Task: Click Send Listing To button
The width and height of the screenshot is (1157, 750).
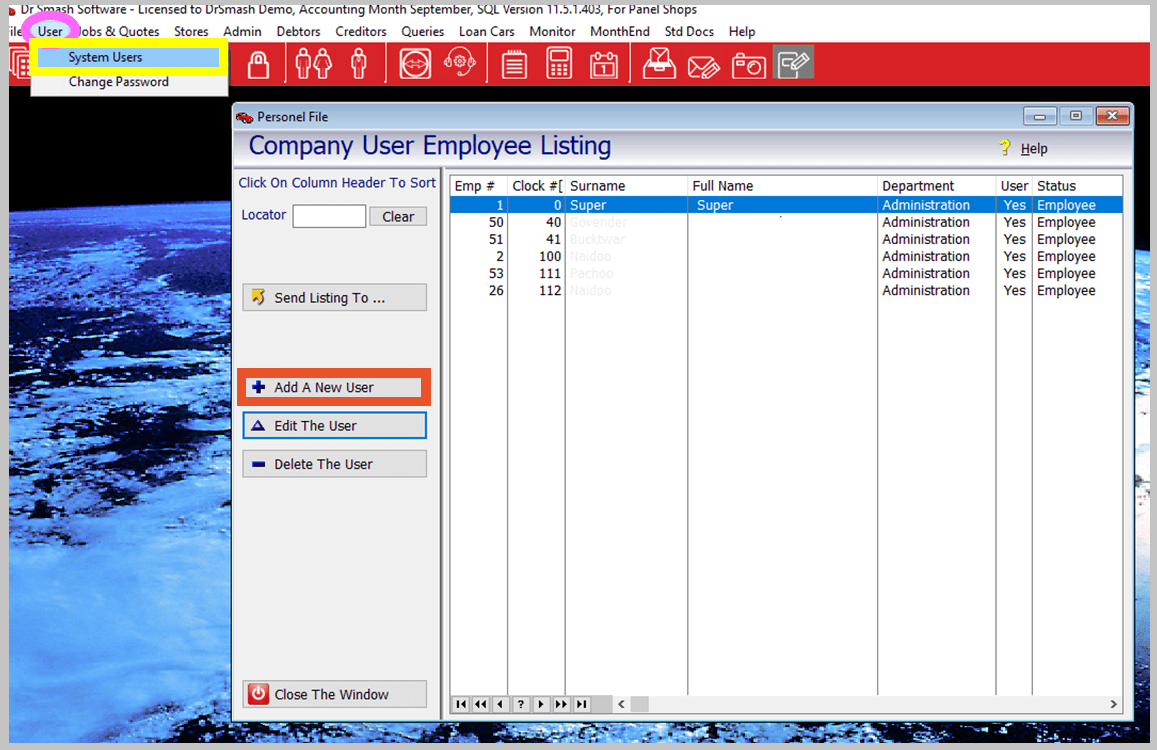Action: pyautogui.click(x=334, y=297)
